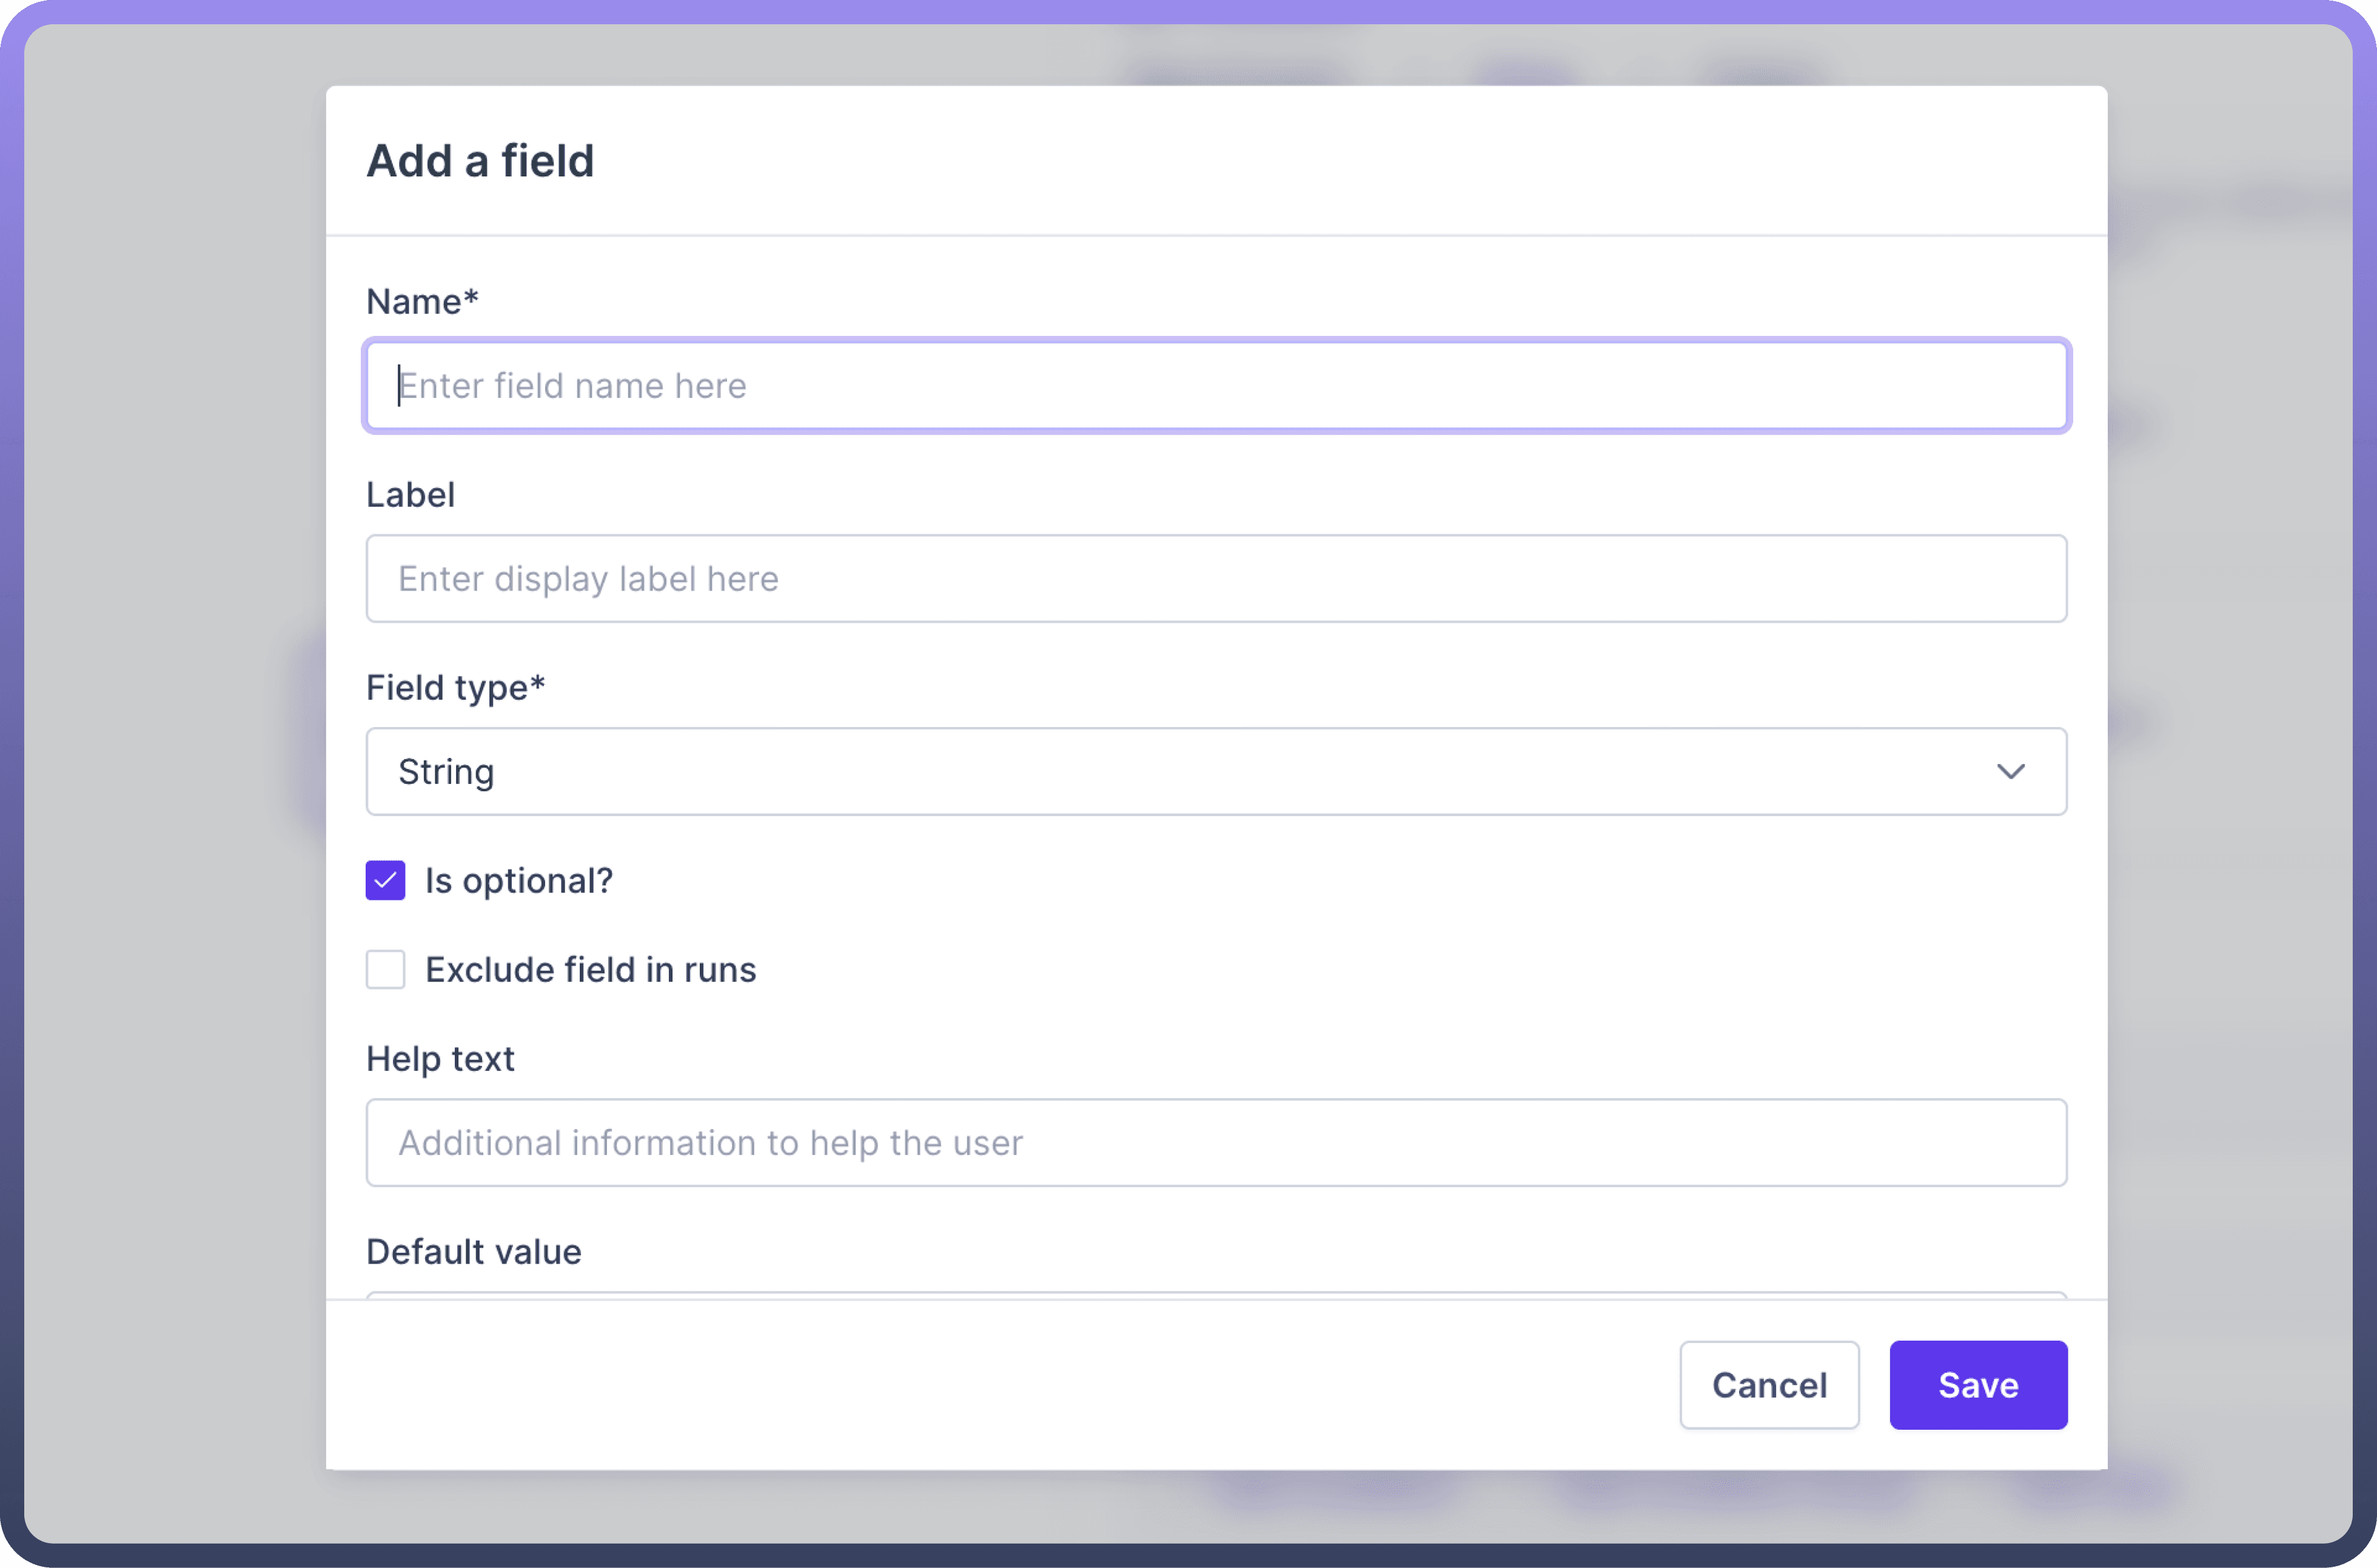
Task: Click the "Enter field name here" placeholder
Action: click(572, 386)
